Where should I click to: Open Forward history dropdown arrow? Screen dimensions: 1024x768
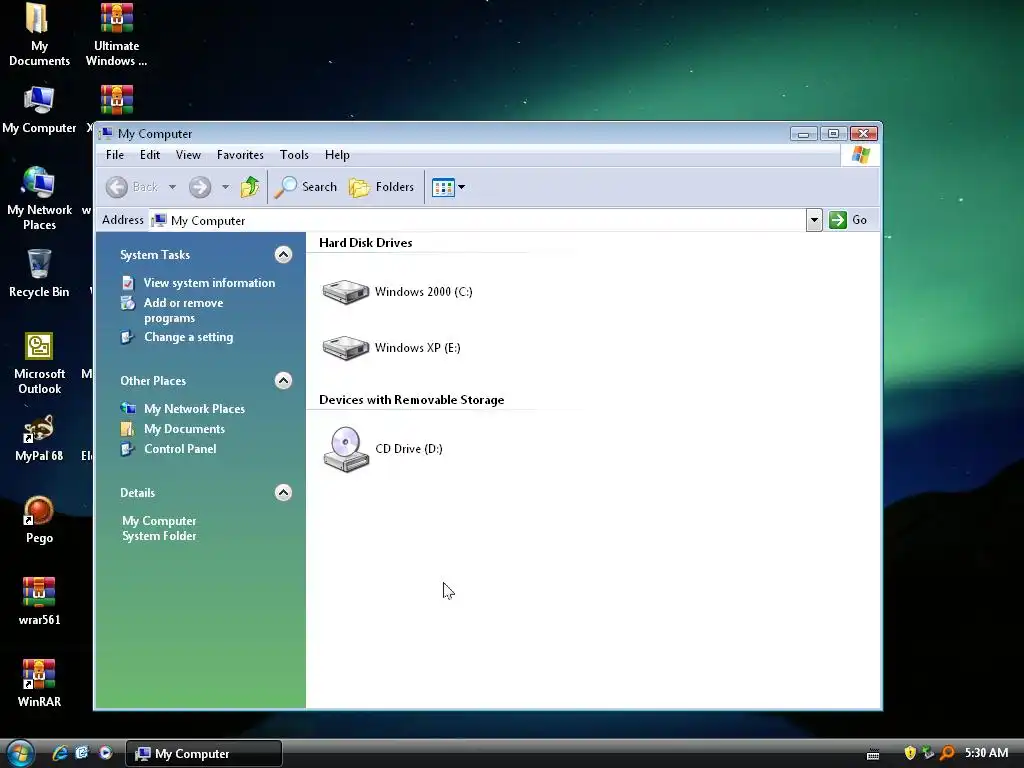(x=225, y=187)
